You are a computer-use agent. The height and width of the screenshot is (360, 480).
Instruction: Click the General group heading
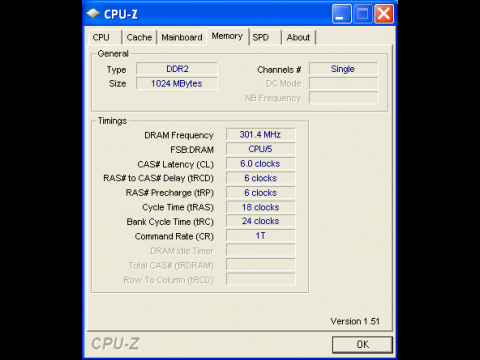pos(113,54)
